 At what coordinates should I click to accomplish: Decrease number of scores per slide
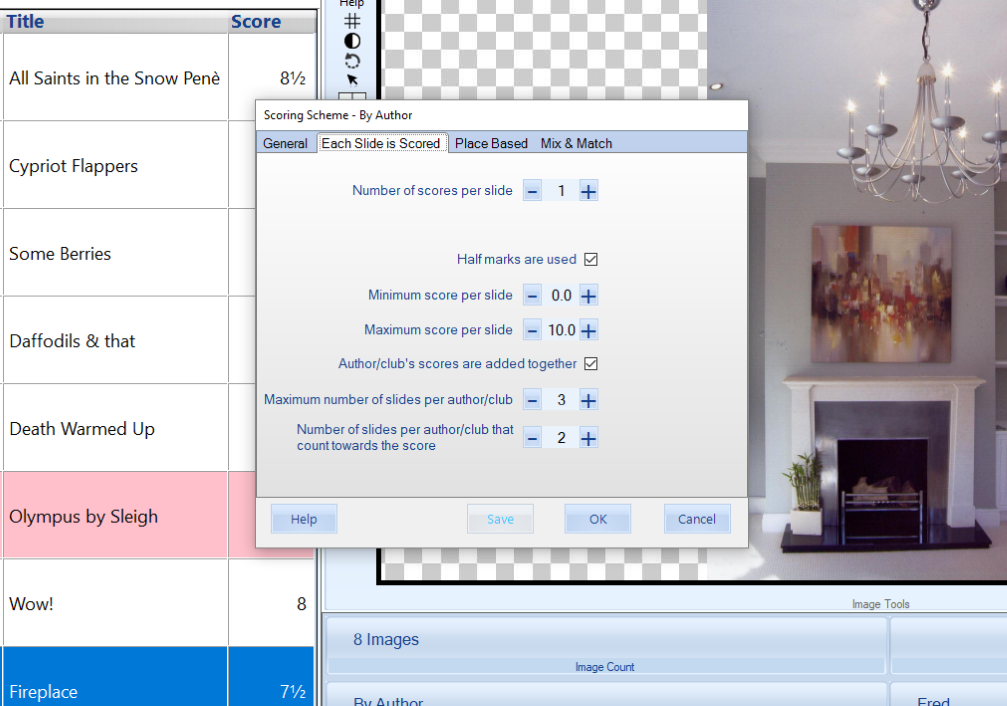click(x=532, y=191)
